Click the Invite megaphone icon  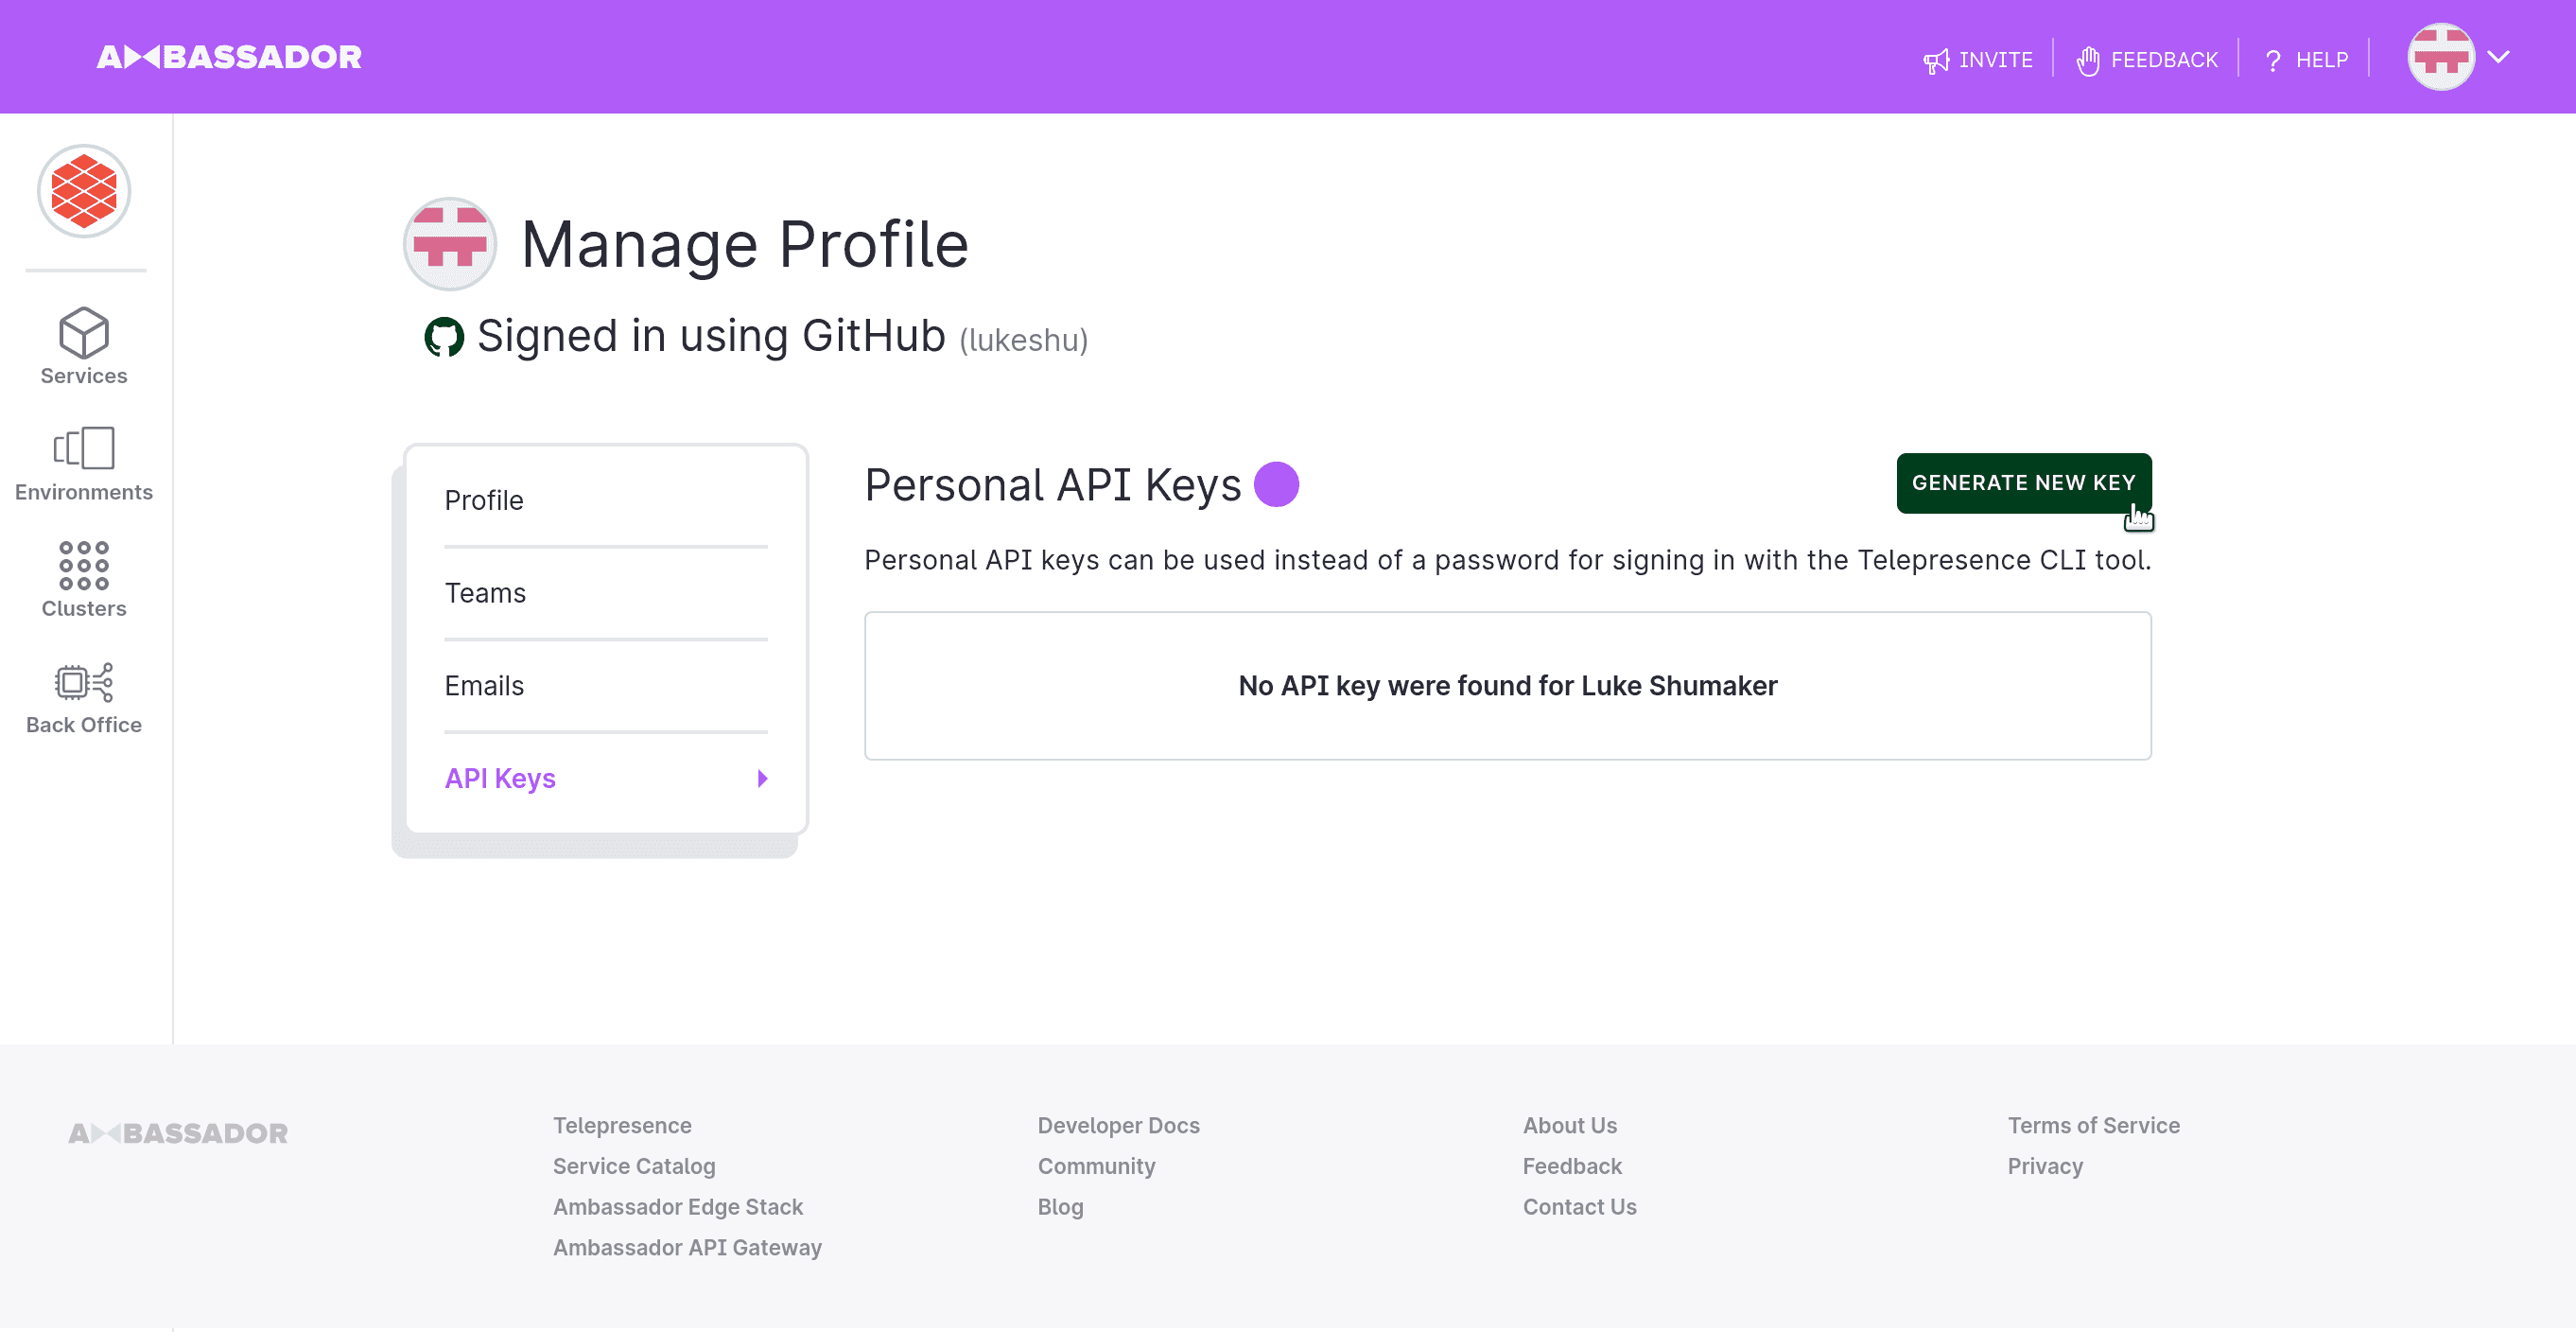pyautogui.click(x=1936, y=60)
